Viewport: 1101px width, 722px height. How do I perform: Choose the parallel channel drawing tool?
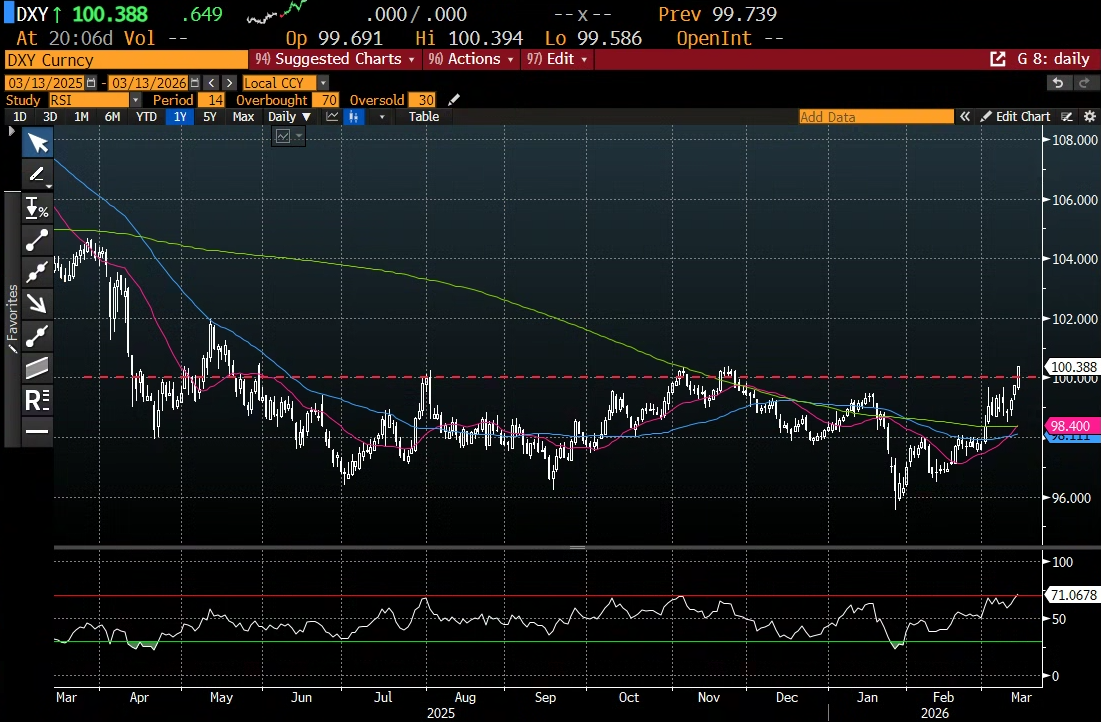37,368
